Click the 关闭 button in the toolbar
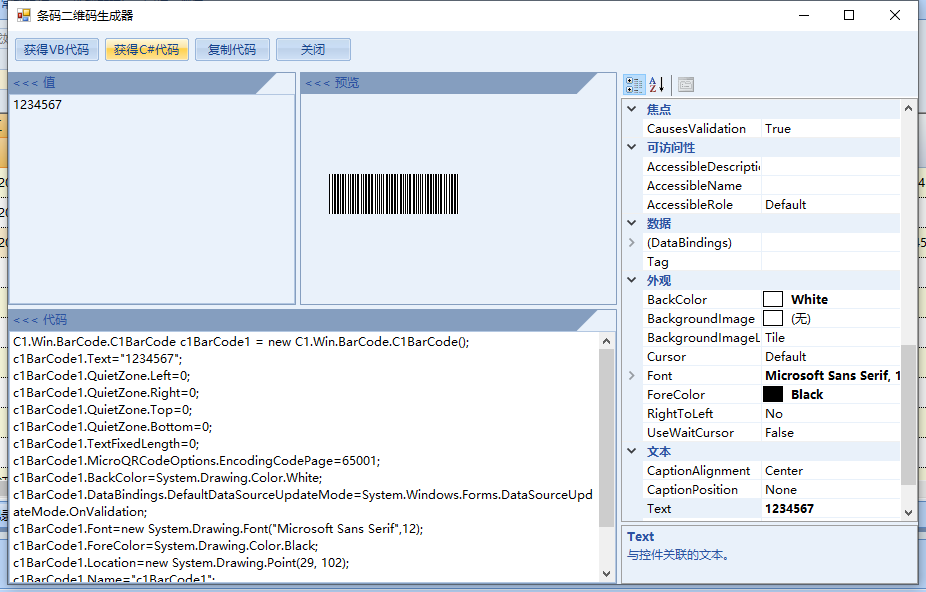Viewport: 926px width, 592px height. point(313,50)
